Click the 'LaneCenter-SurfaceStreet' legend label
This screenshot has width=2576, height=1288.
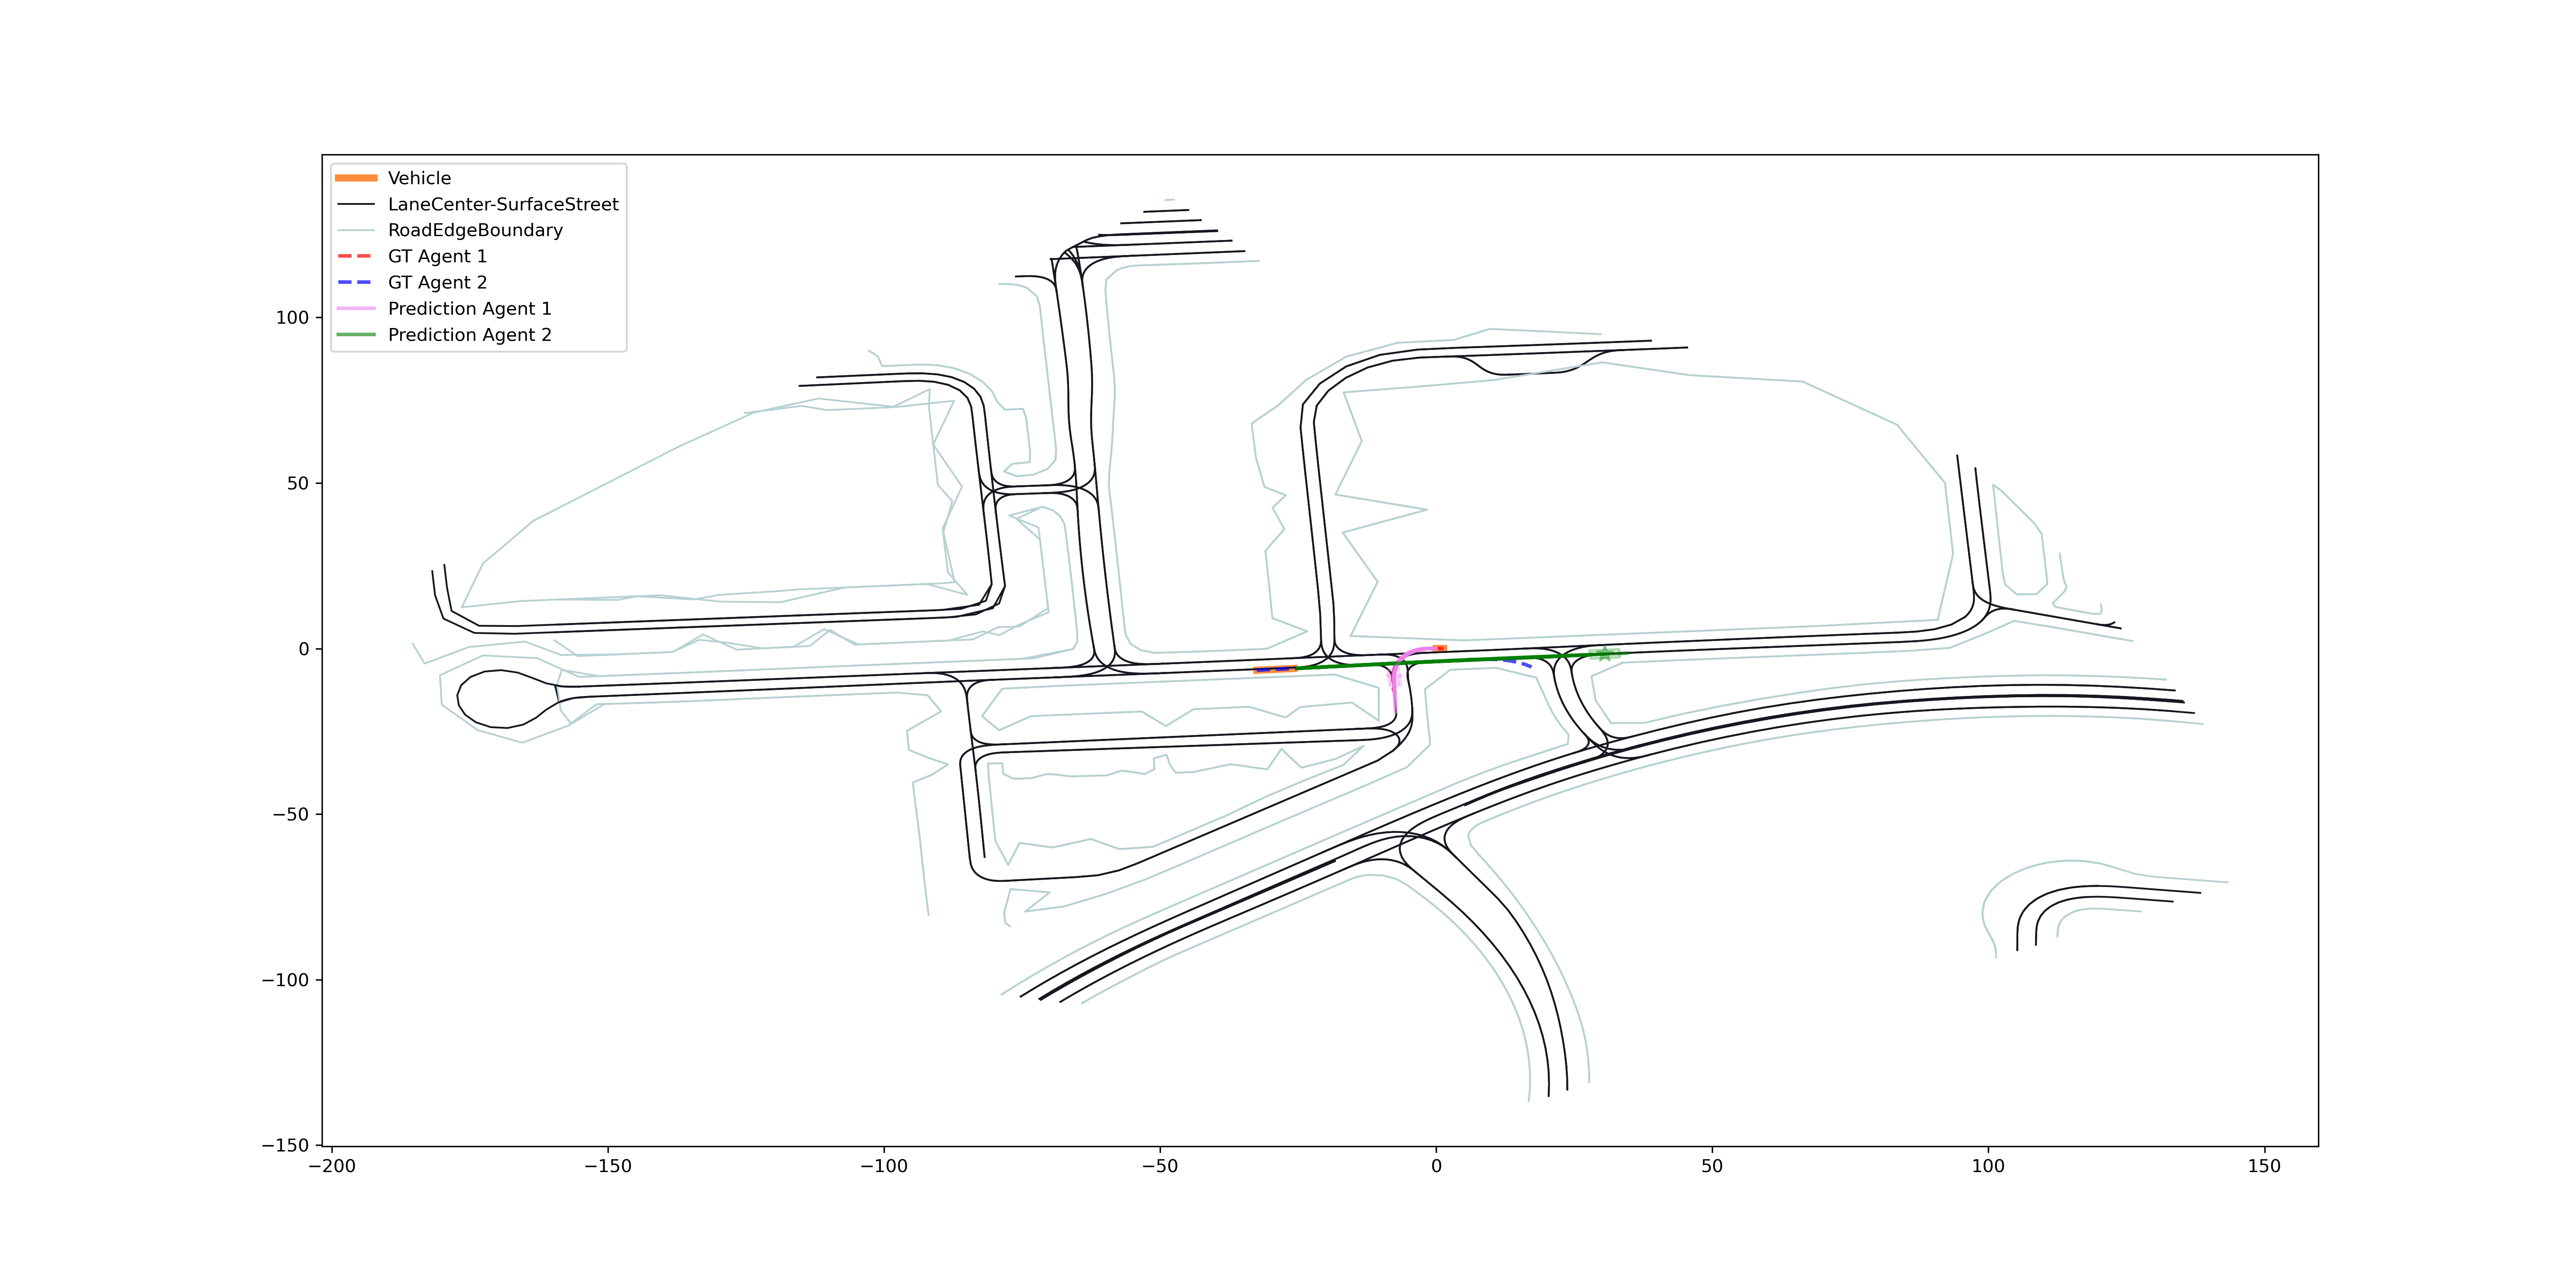(503, 204)
